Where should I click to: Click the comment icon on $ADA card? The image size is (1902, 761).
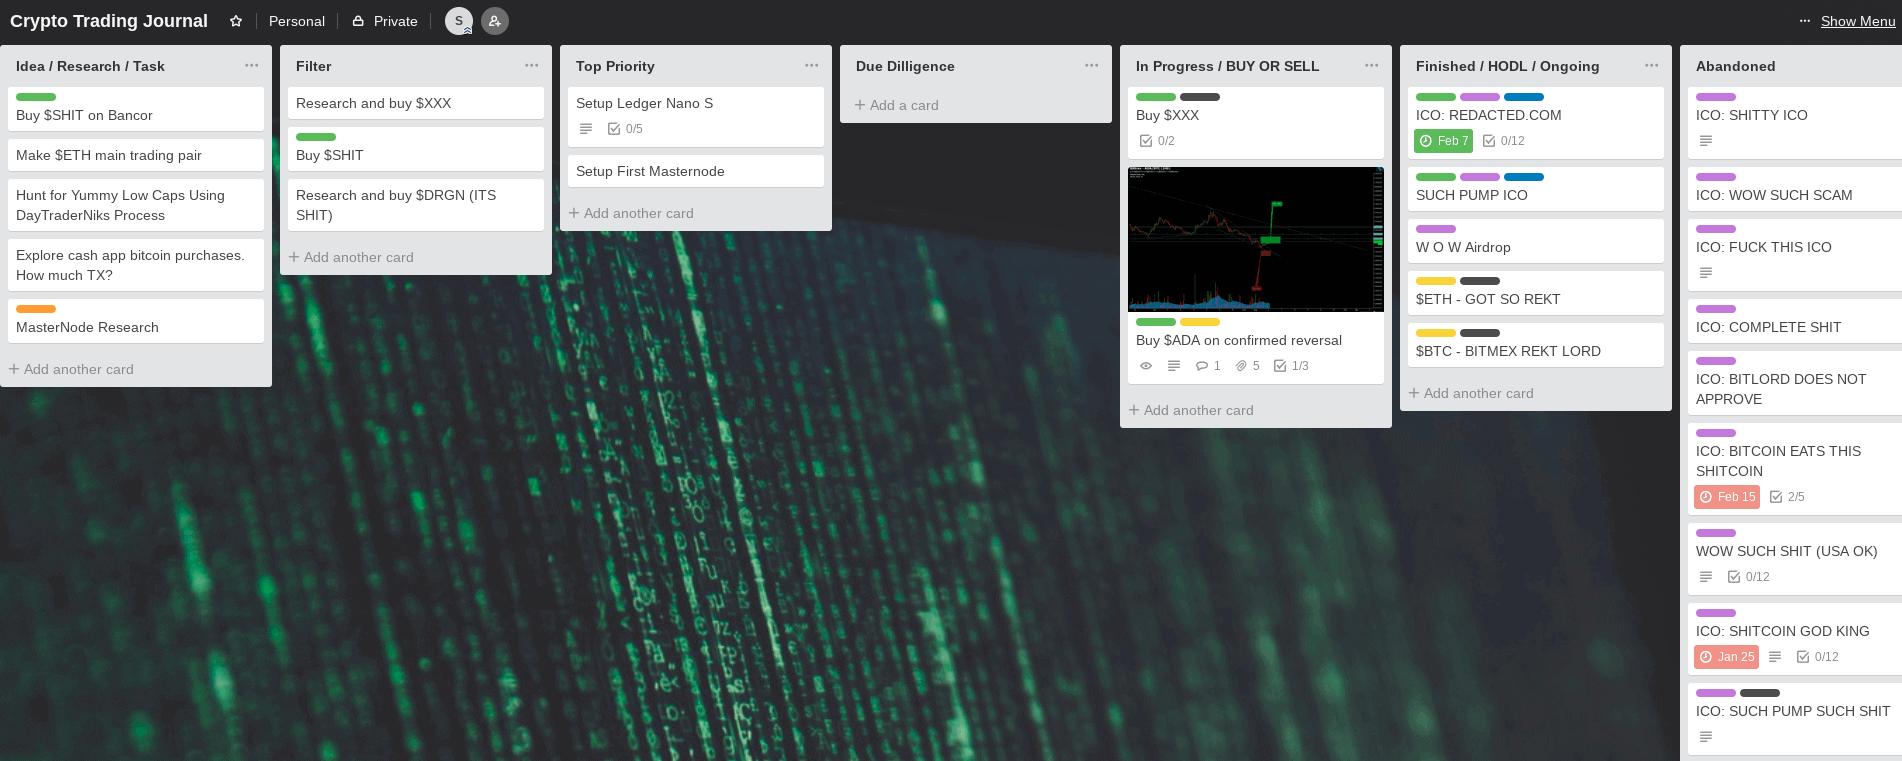(x=1208, y=366)
